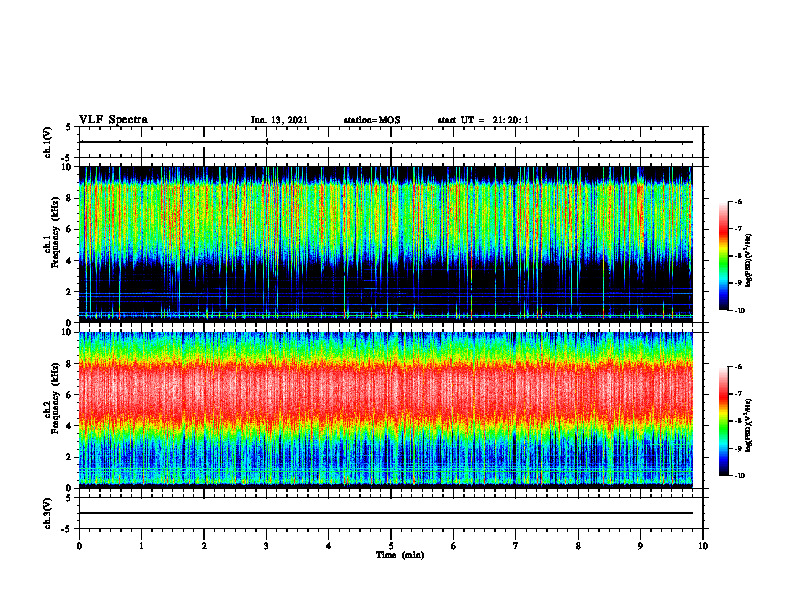Click tick label '10' on the Time axis
The image size is (792, 612).
tap(703, 546)
